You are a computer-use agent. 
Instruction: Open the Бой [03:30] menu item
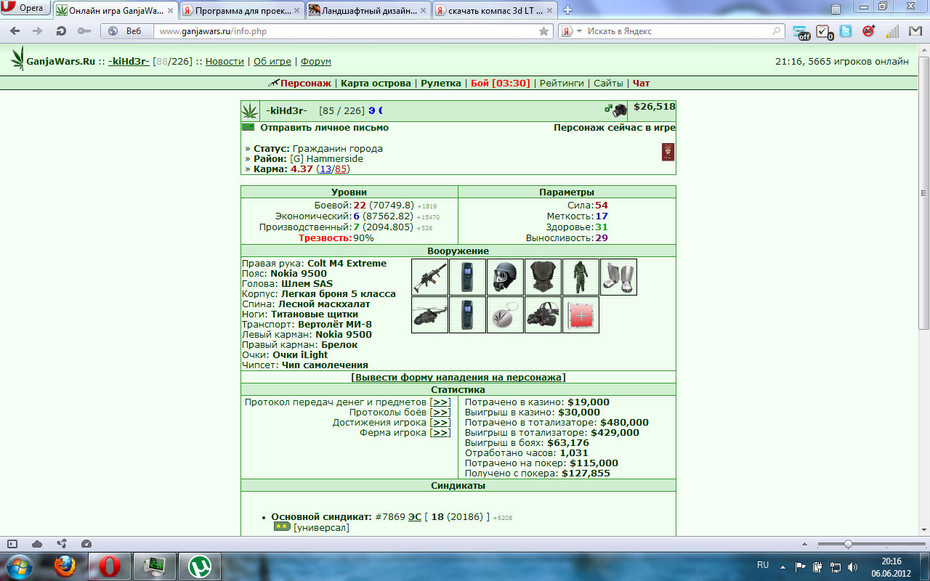(500, 83)
